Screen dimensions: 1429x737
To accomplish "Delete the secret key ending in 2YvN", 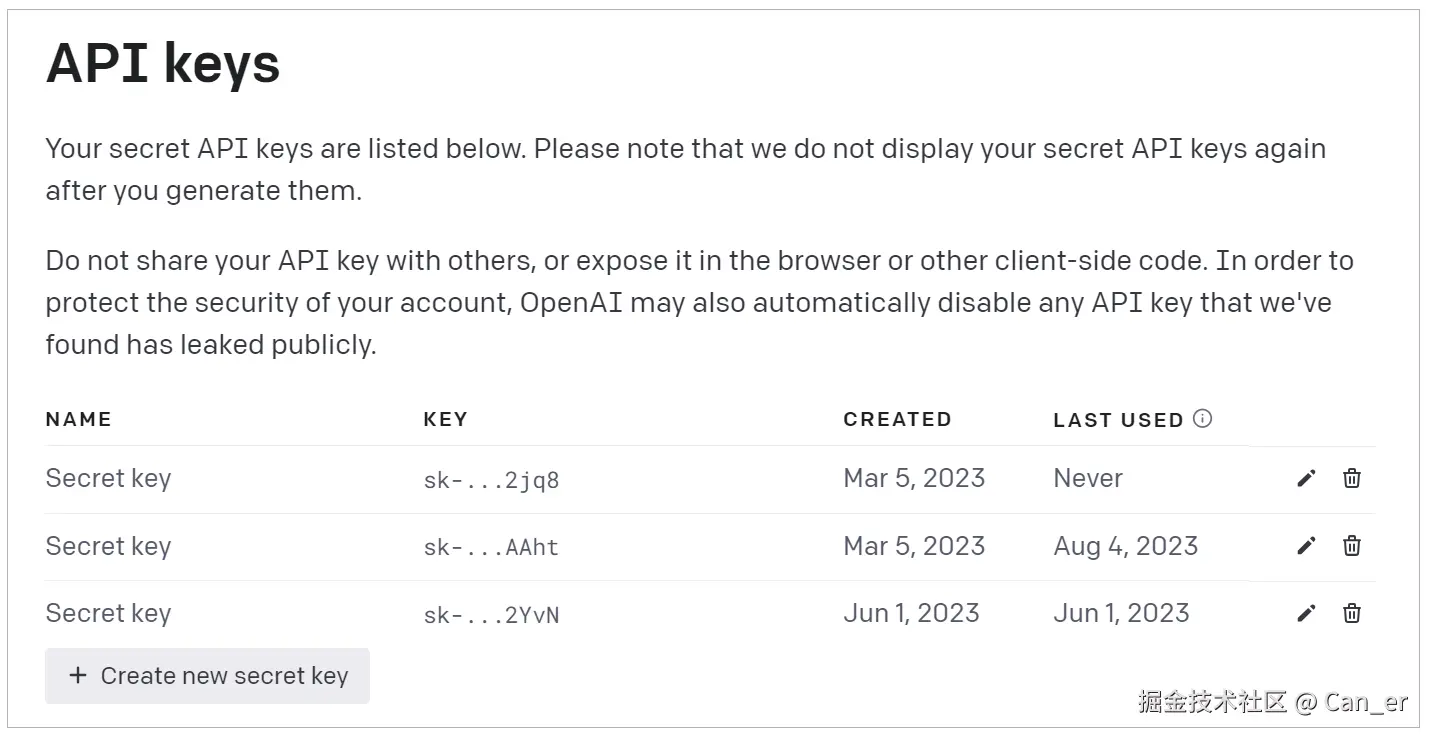I will click(x=1352, y=613).
